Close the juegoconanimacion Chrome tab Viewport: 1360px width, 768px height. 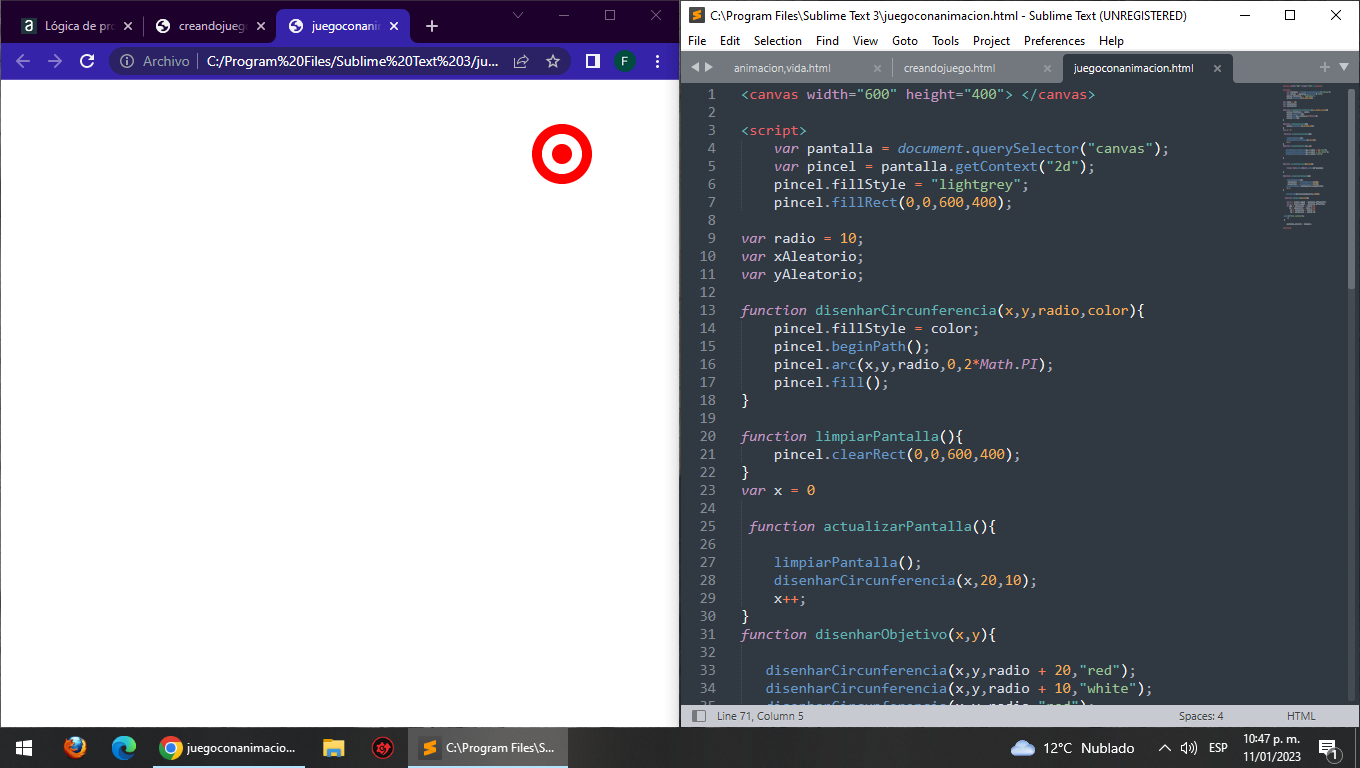point(394,26)
